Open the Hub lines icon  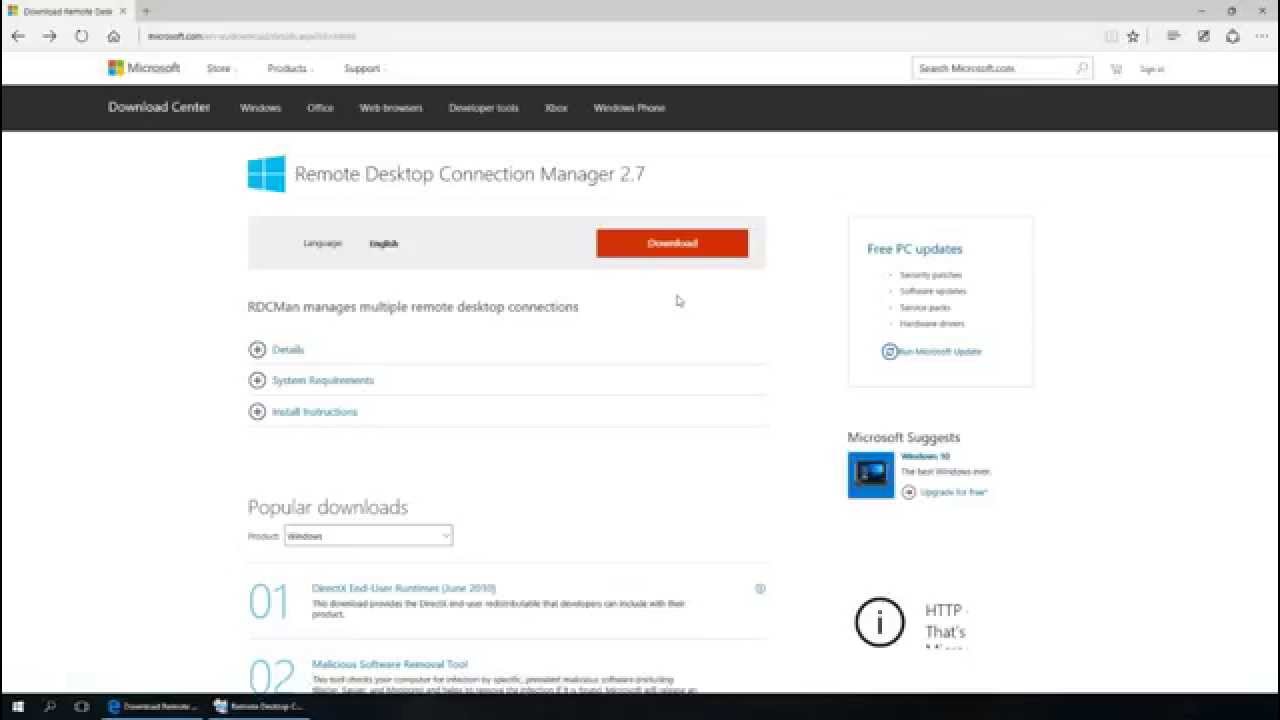point(1174,36)
